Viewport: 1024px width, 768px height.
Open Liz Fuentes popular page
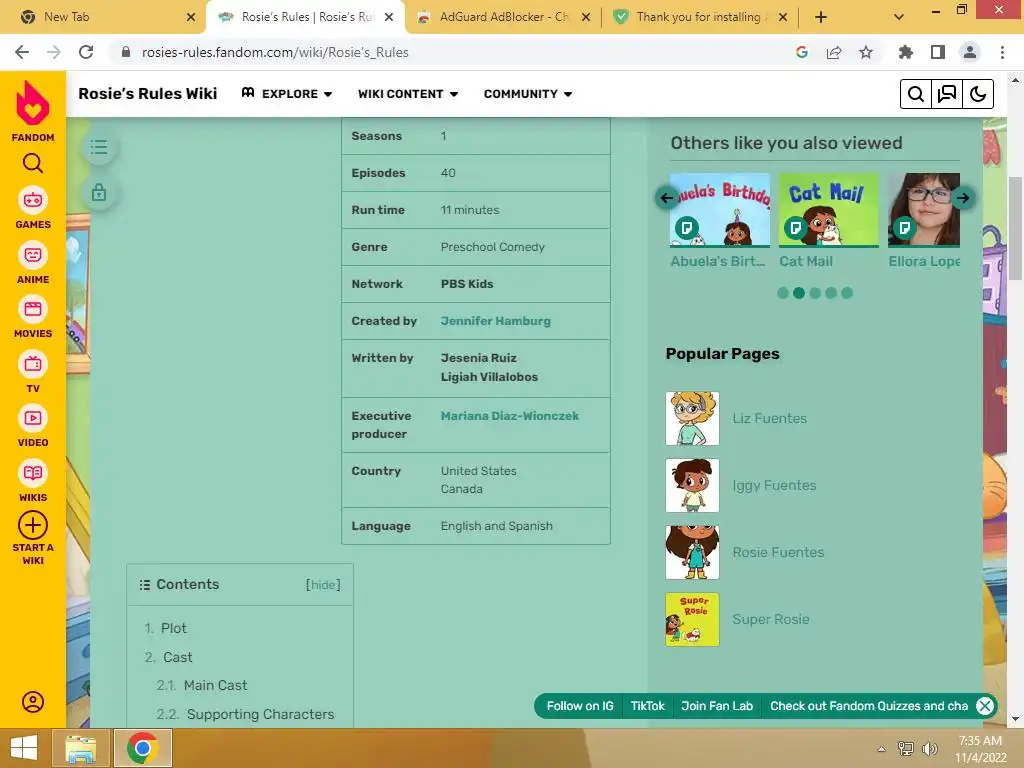[769, 419]
